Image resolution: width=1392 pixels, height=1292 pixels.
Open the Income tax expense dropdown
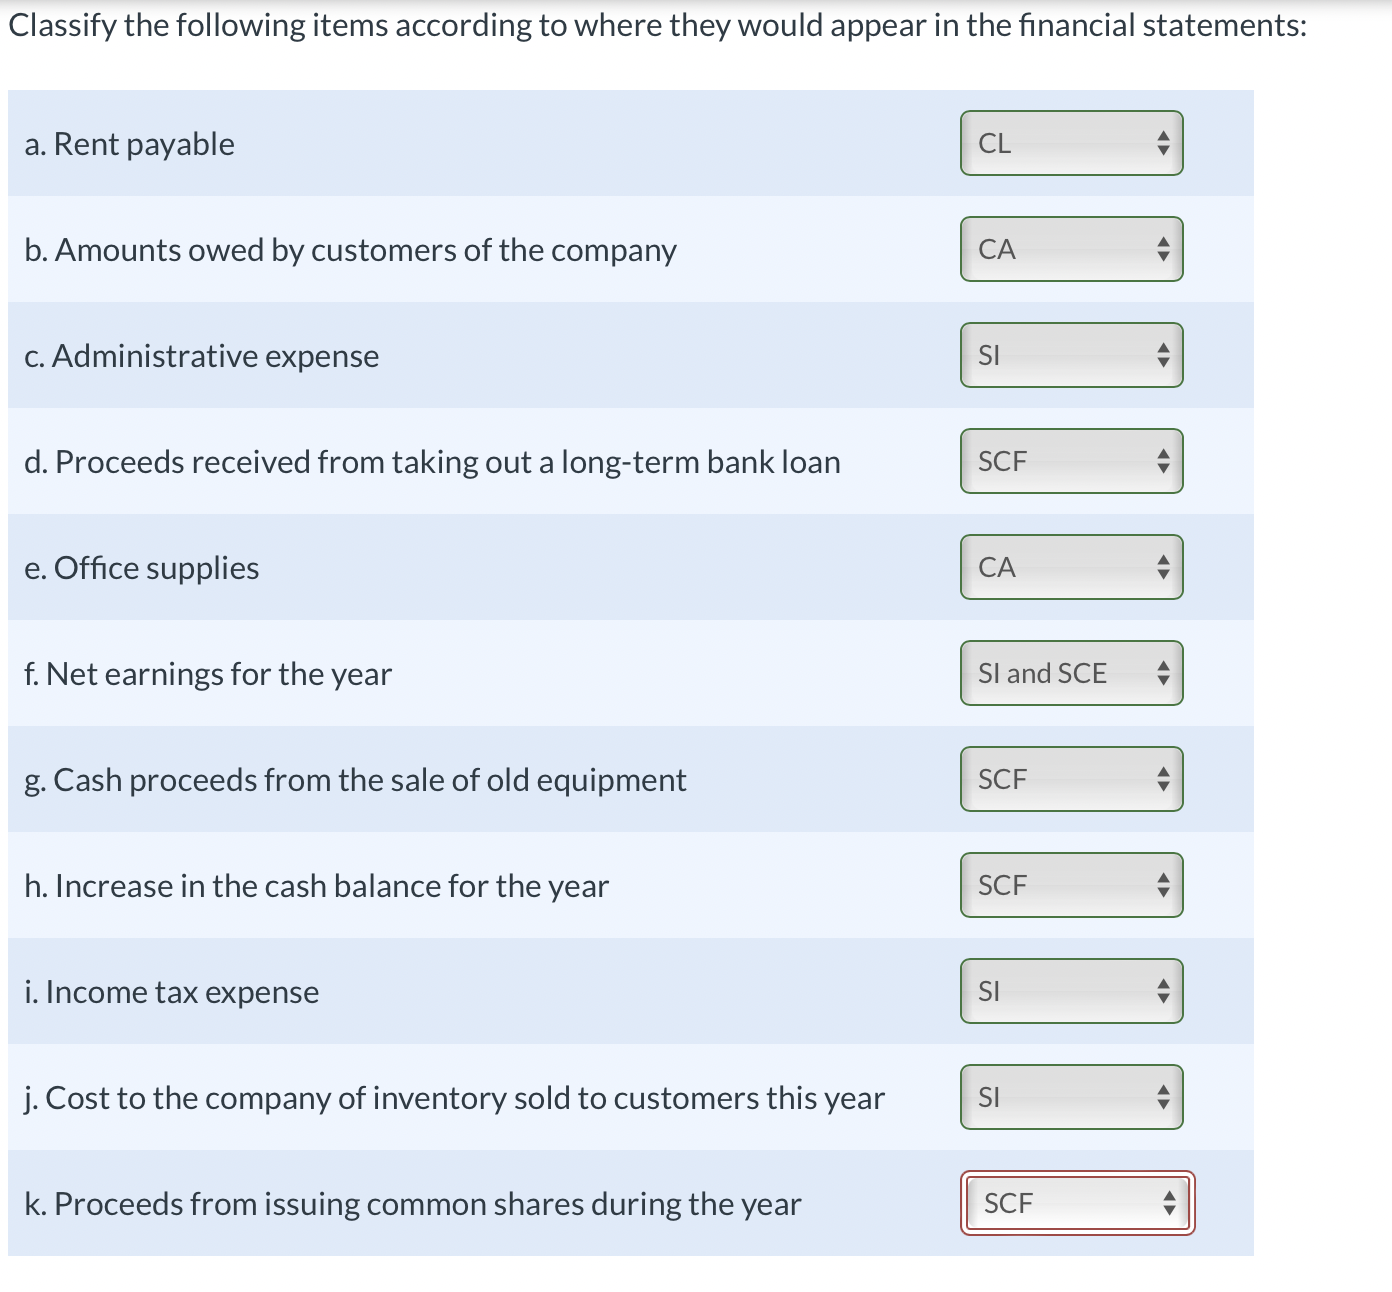[1070, 991]
